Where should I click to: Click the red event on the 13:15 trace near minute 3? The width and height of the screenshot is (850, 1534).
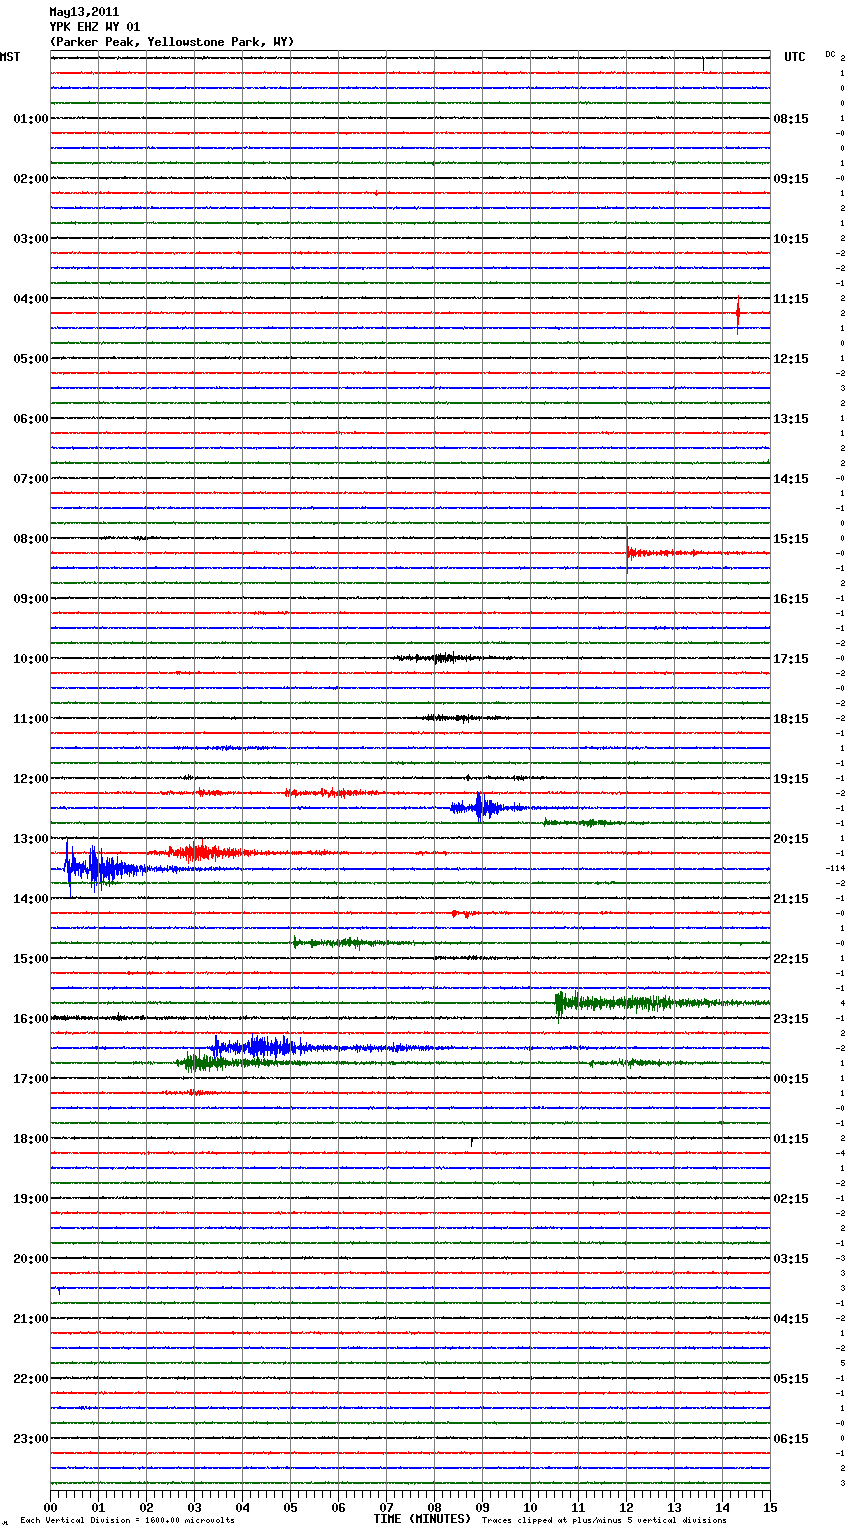(200, 853)
